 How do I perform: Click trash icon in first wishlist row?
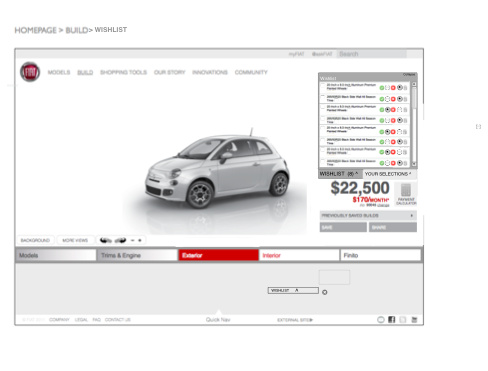[x=405, y=88]
